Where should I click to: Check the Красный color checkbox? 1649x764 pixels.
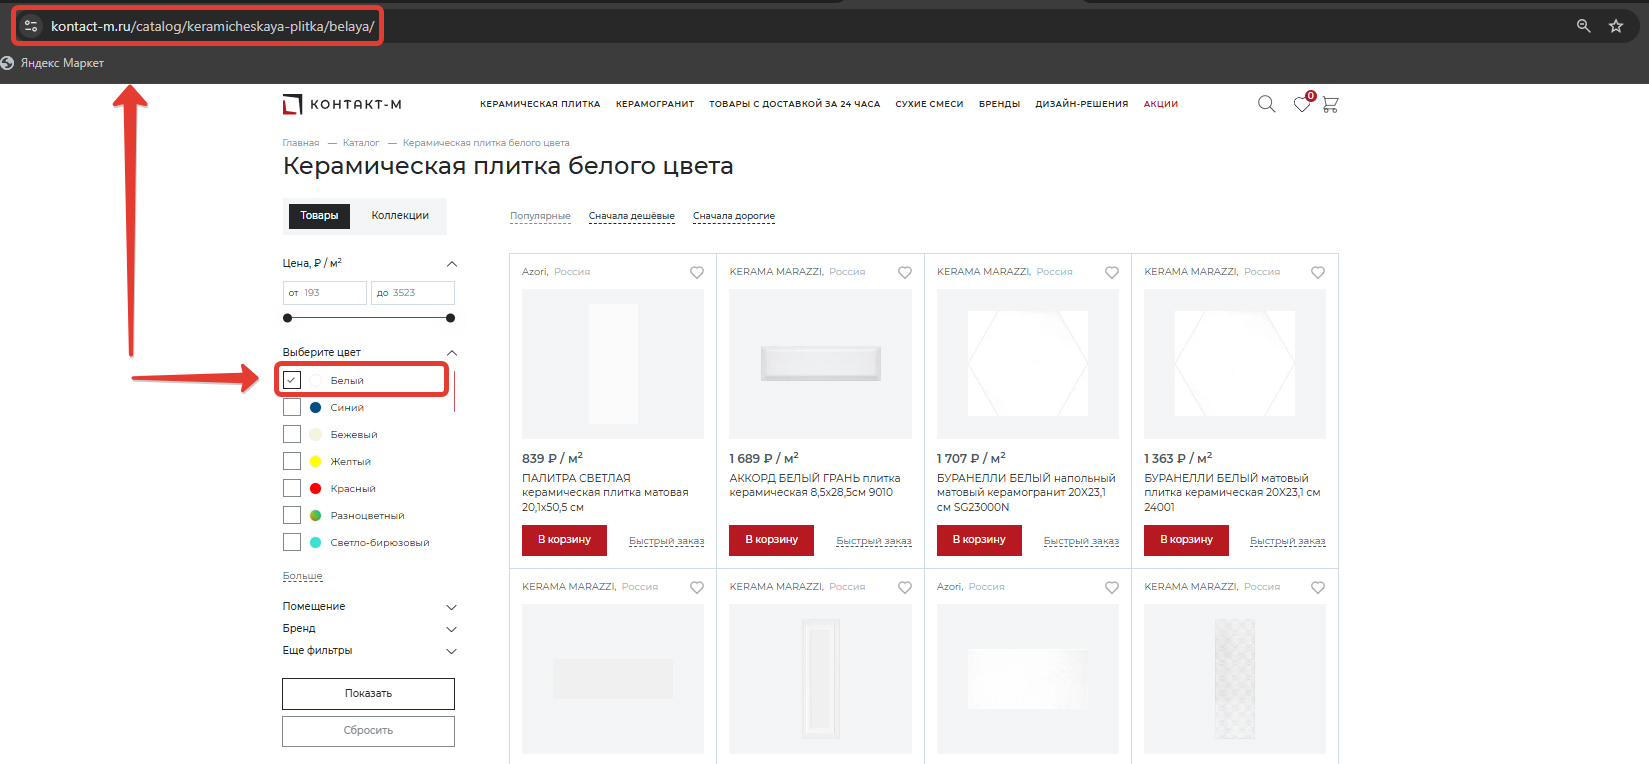tap(292, 488)
